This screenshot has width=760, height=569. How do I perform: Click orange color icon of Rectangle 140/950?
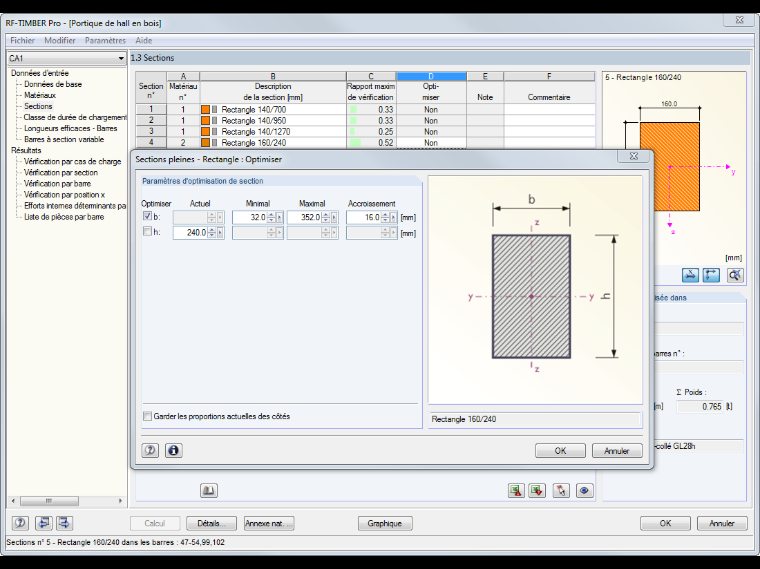206,121
